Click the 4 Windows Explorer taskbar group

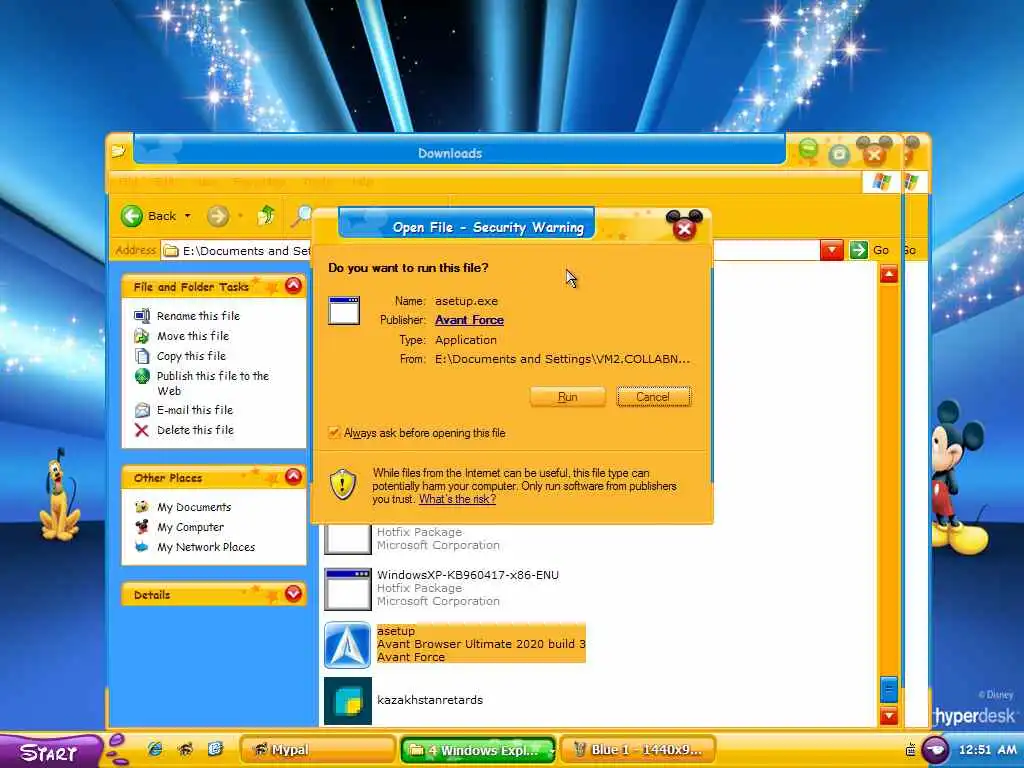tap(478, 750)
